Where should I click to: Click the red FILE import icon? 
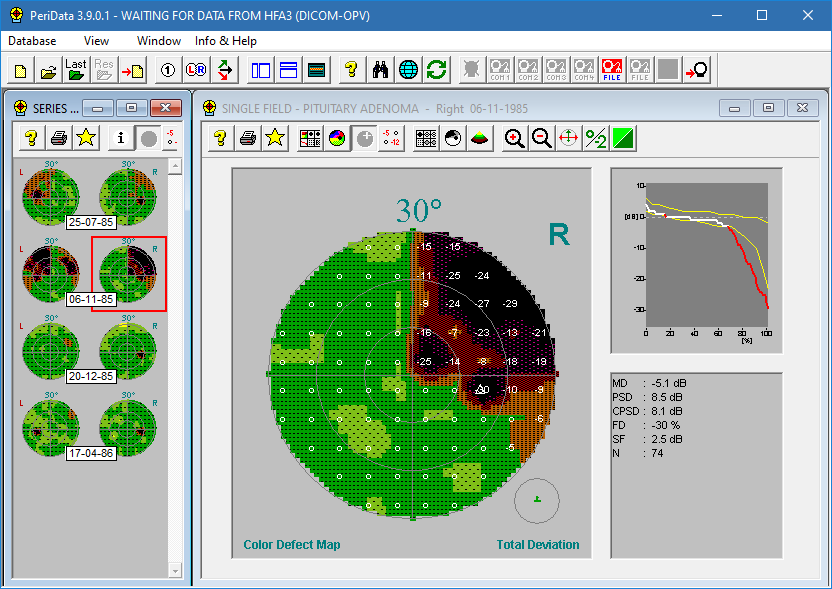click(612, 70)
